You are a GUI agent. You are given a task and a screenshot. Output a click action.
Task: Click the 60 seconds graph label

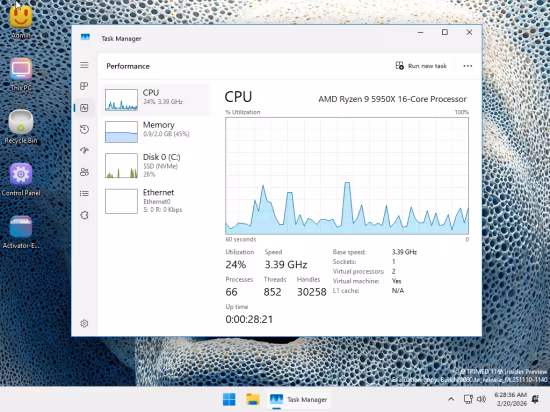(x=241, y=239)
